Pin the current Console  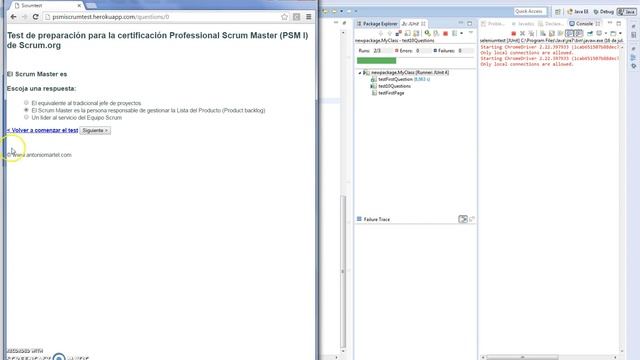click(x=590, y=33)
